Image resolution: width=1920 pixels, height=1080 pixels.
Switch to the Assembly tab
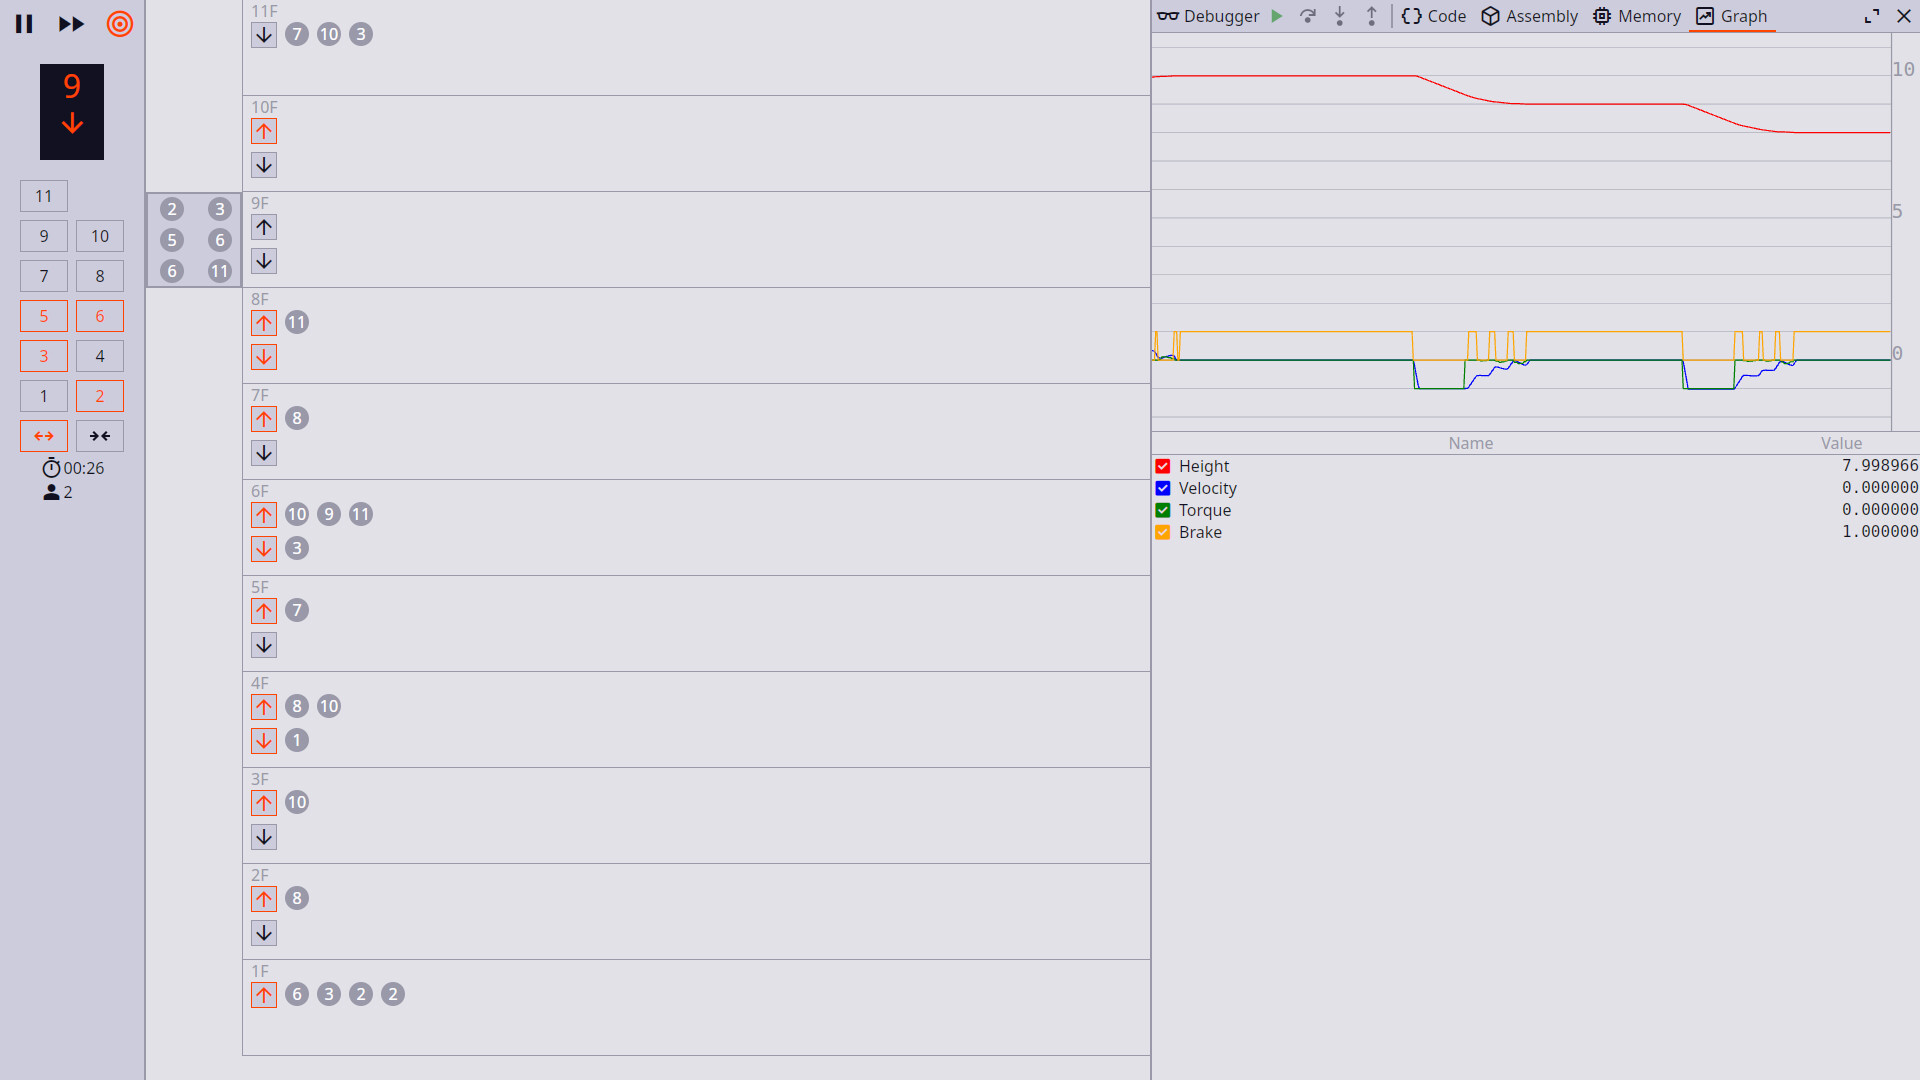[x=1528, y=16]
